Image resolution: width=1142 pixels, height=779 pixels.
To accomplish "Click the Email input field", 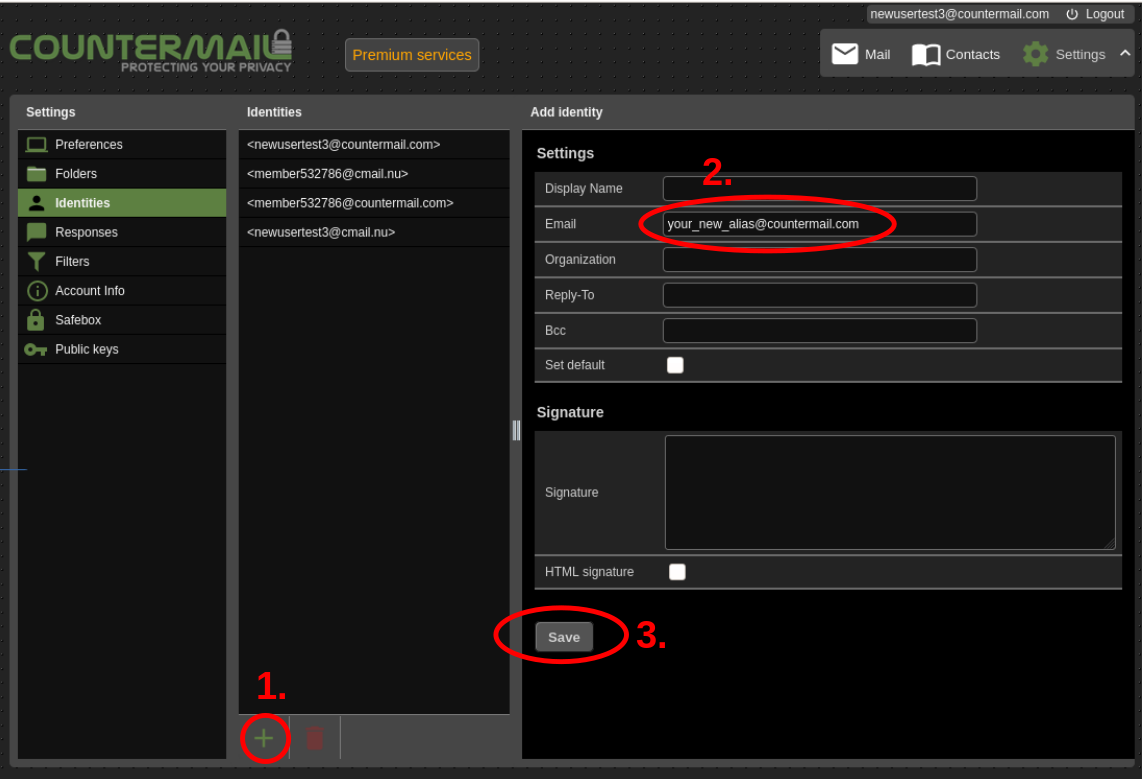I will (x=819, y=224).
